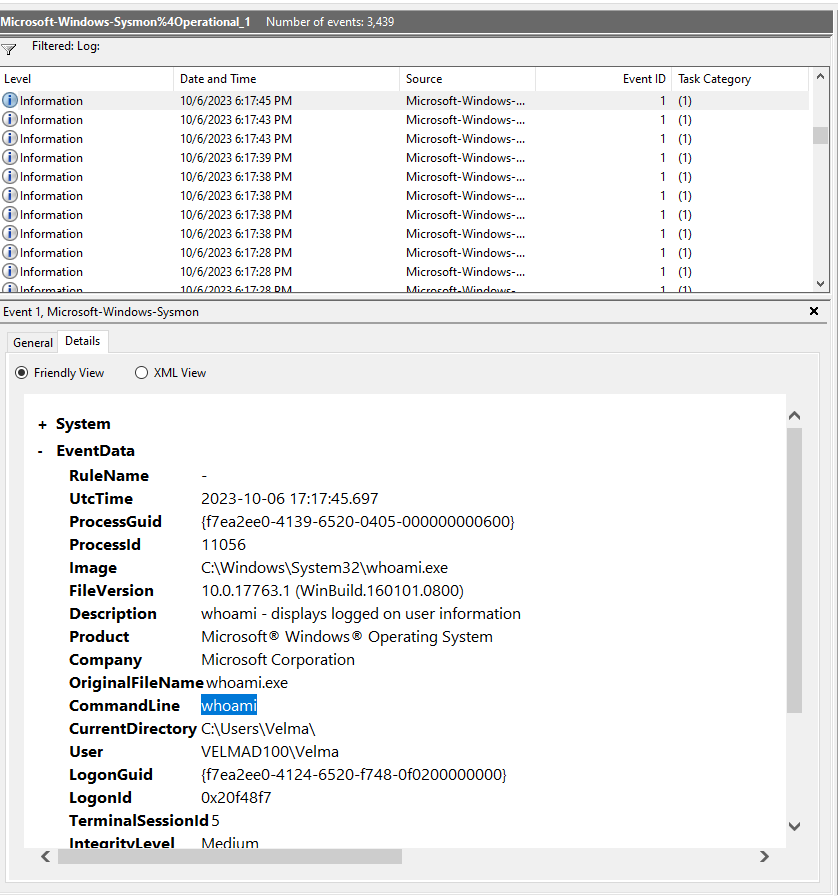Select the XML View radio button

[x=141, y=373]
